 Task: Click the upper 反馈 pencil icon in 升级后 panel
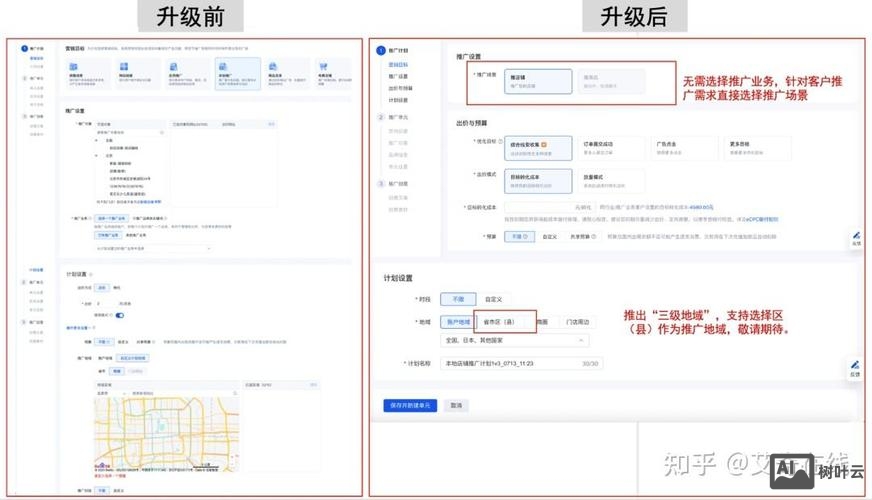click(856, 235)
